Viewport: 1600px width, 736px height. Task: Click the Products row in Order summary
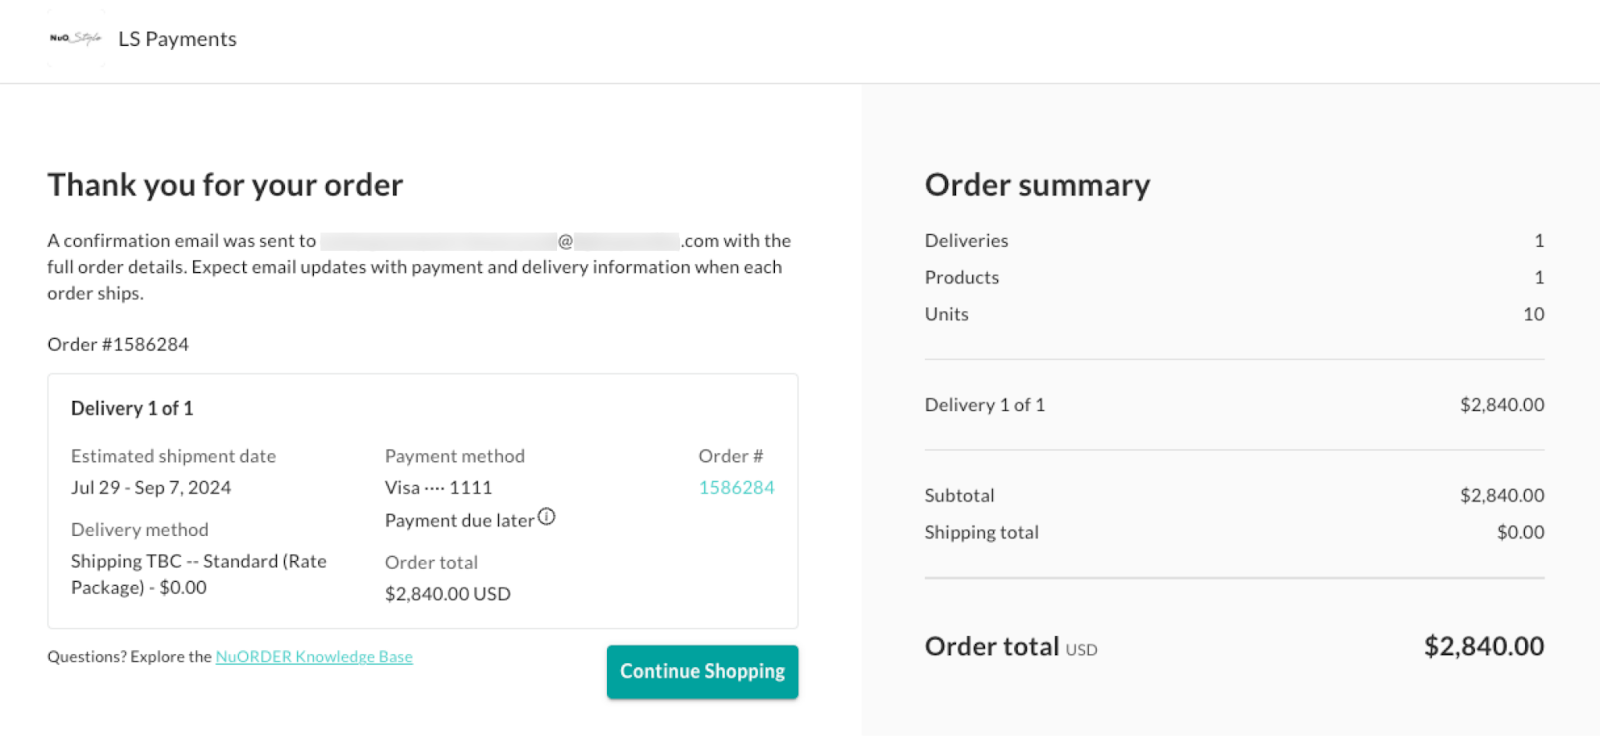[960, 277]
